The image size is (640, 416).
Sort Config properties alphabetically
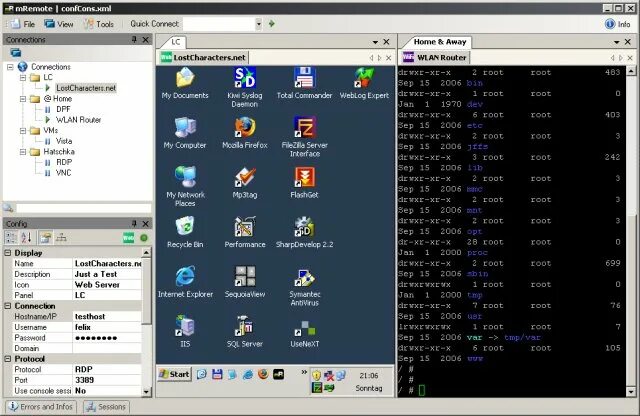tap(26, 237)
